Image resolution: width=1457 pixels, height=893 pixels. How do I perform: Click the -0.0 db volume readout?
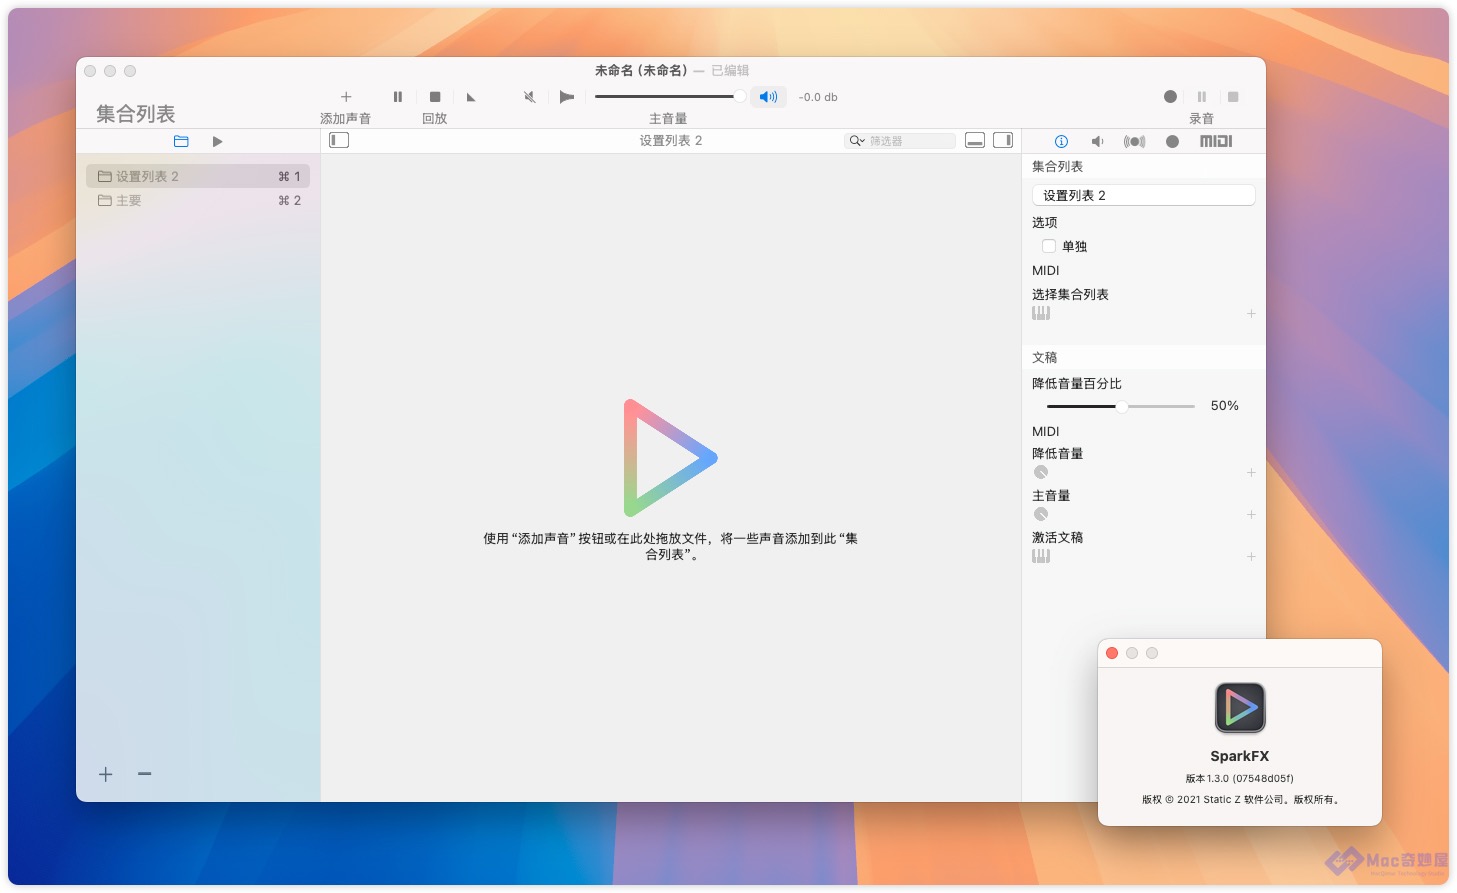(818, 97)
